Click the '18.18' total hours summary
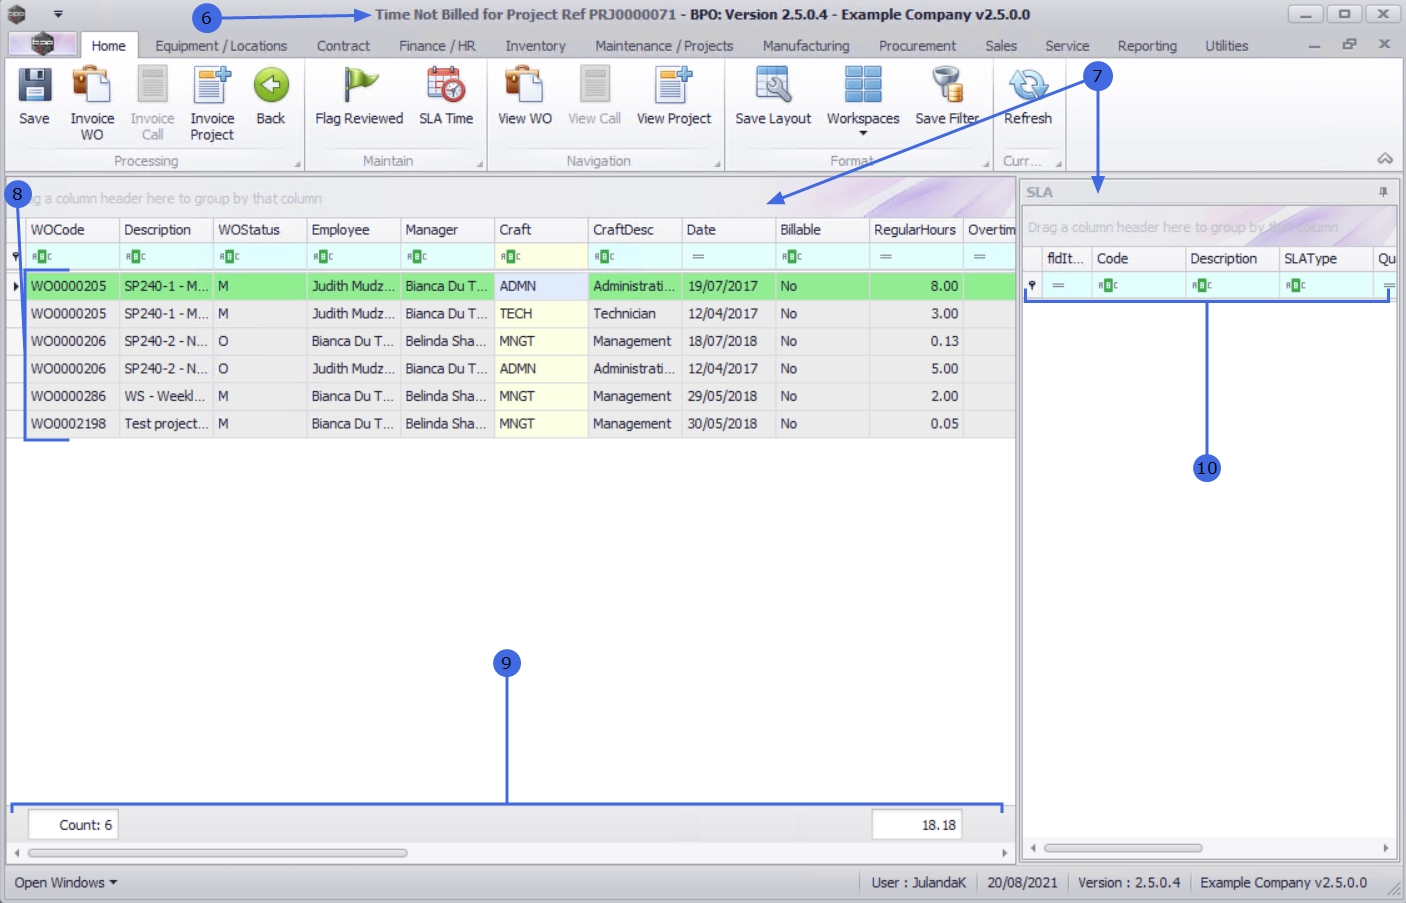The height and width of the screenshot is (903, 1406). tap(917, 825)
